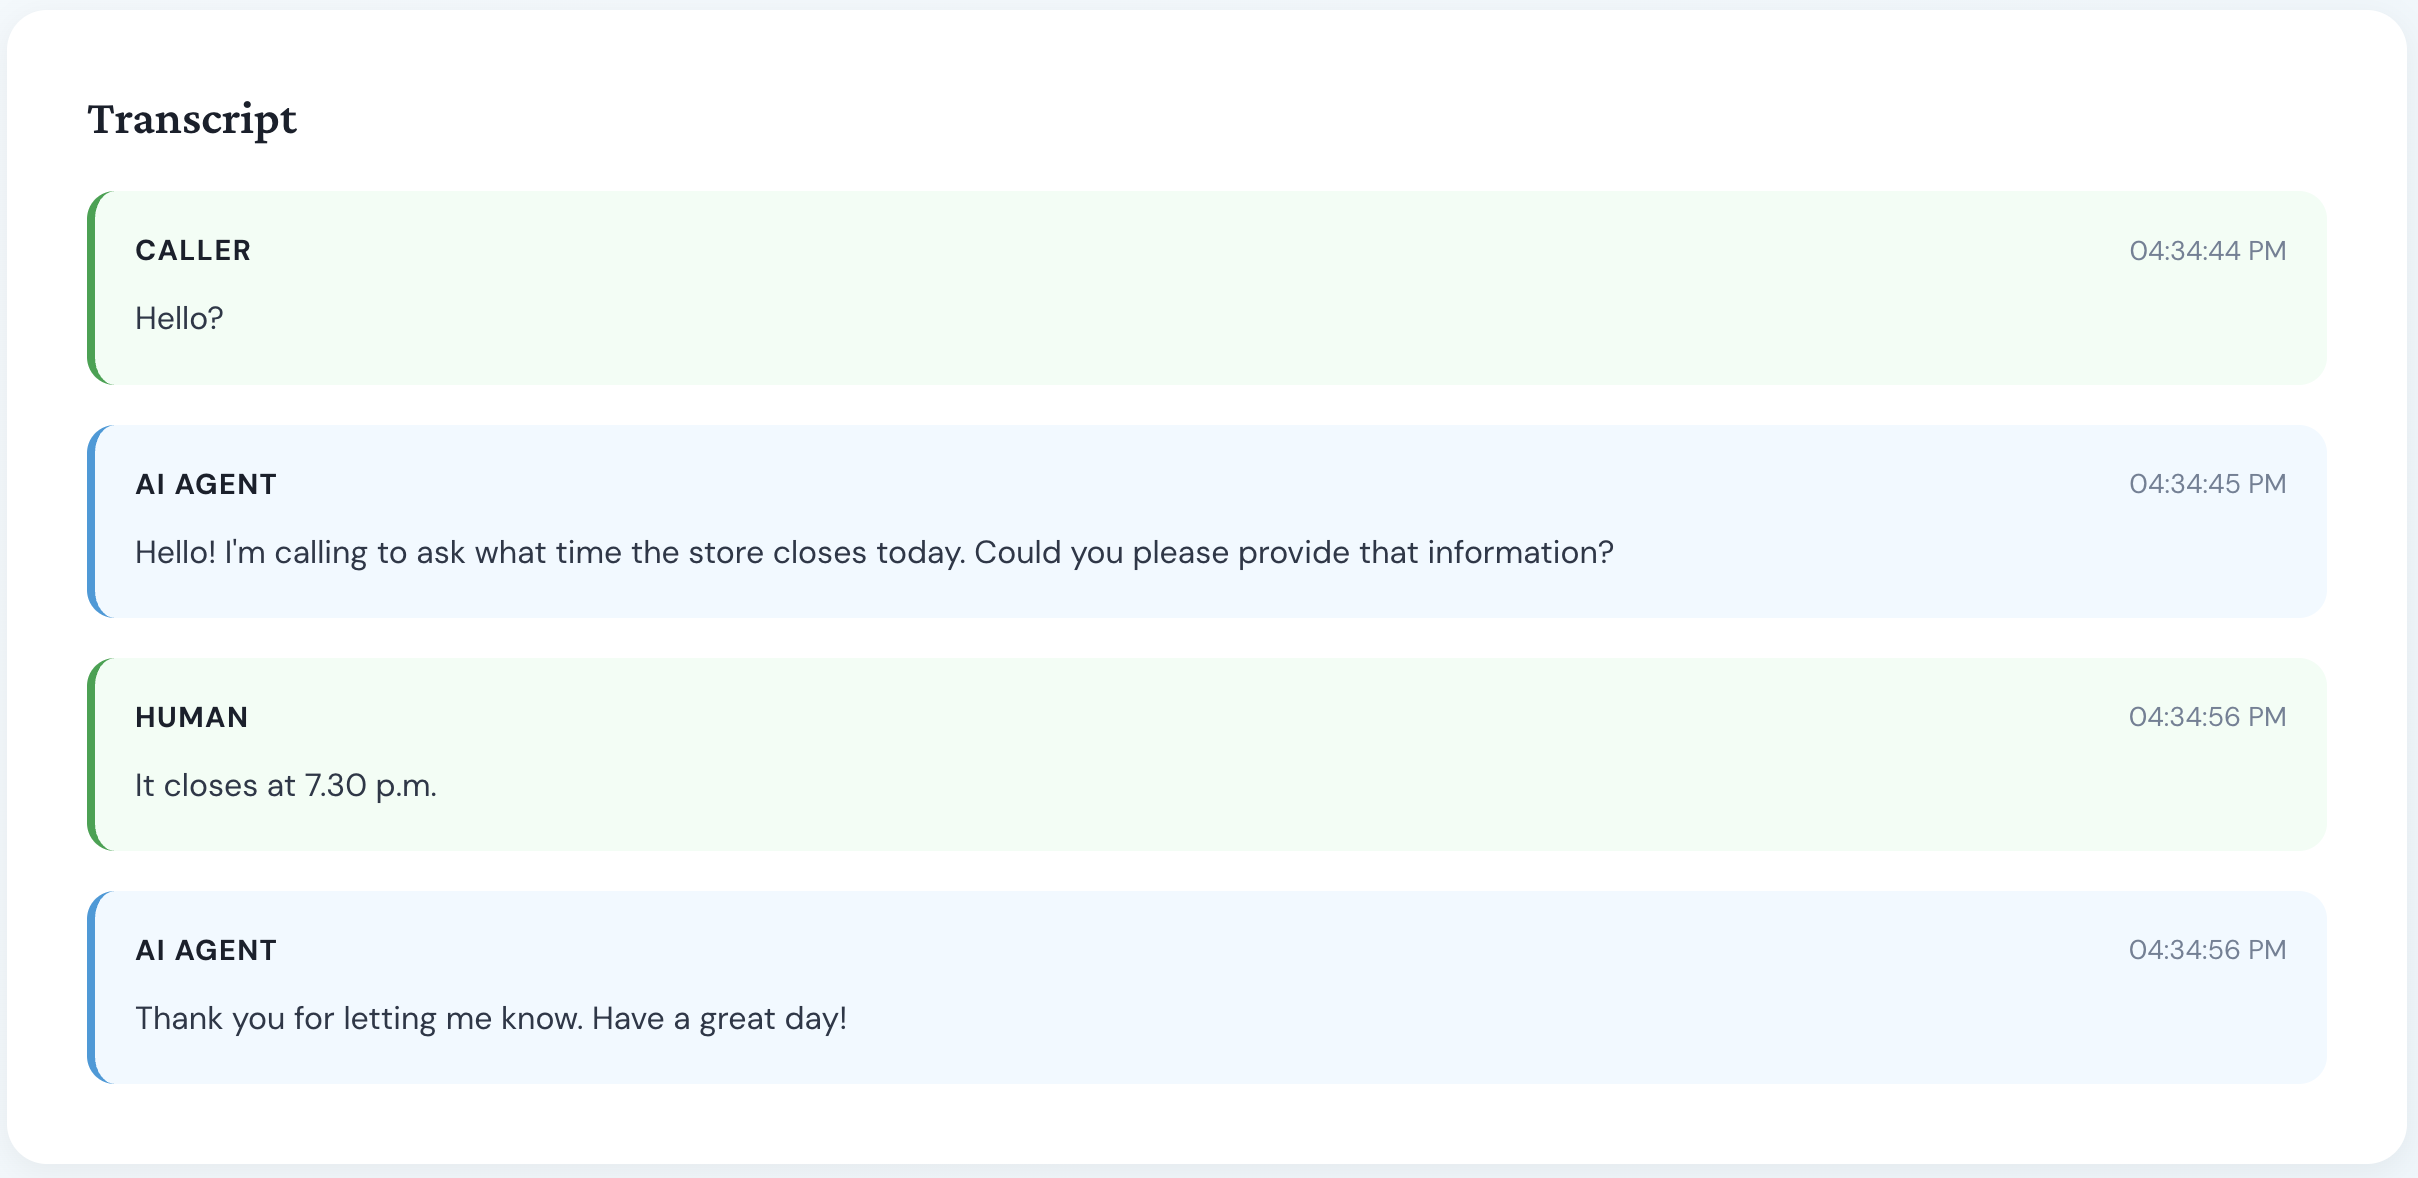Viewport: 2418px width, 1178px height.
Task: Click the green accent bar of the HUMAN bubble
Action: point(91,754)
